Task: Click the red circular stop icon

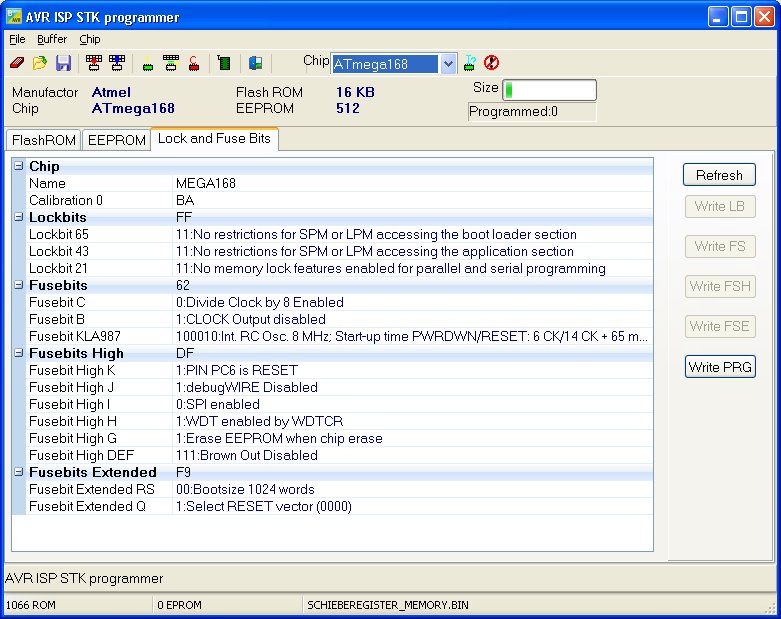Action: point(491,63)
